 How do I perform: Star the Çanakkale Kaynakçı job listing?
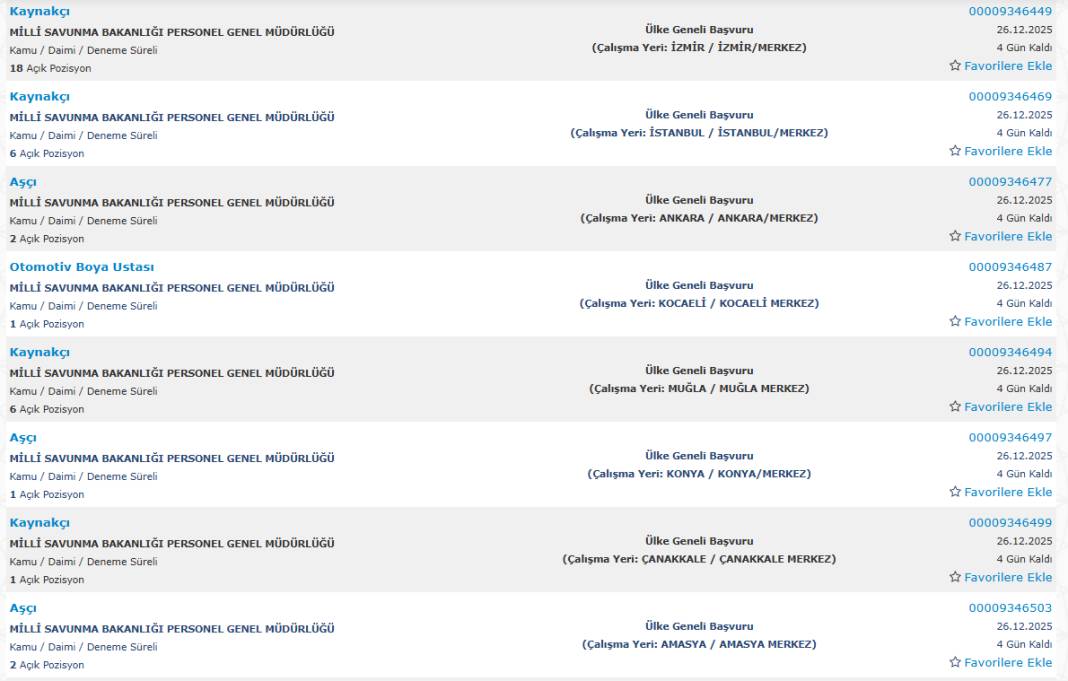[x=955, y=577]
